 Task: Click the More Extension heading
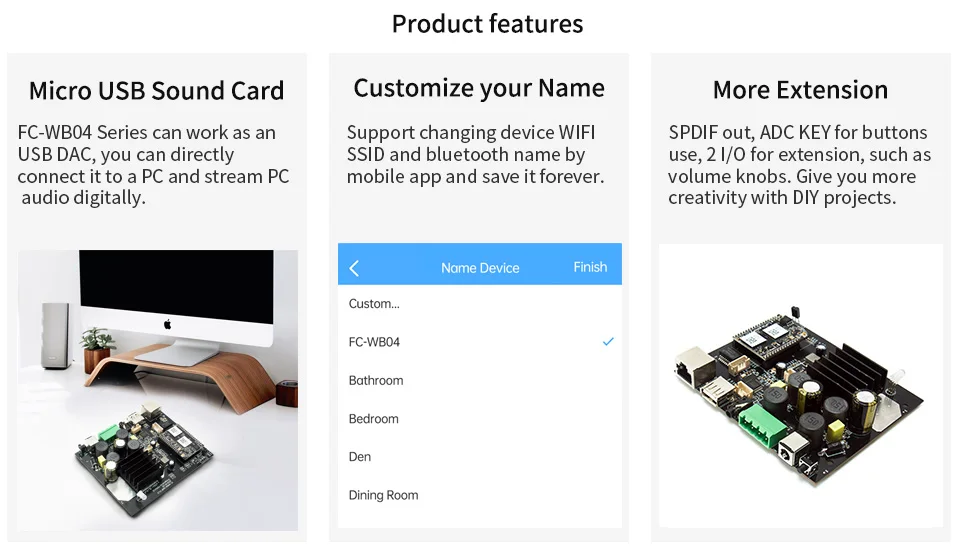[x=800, y=90]
